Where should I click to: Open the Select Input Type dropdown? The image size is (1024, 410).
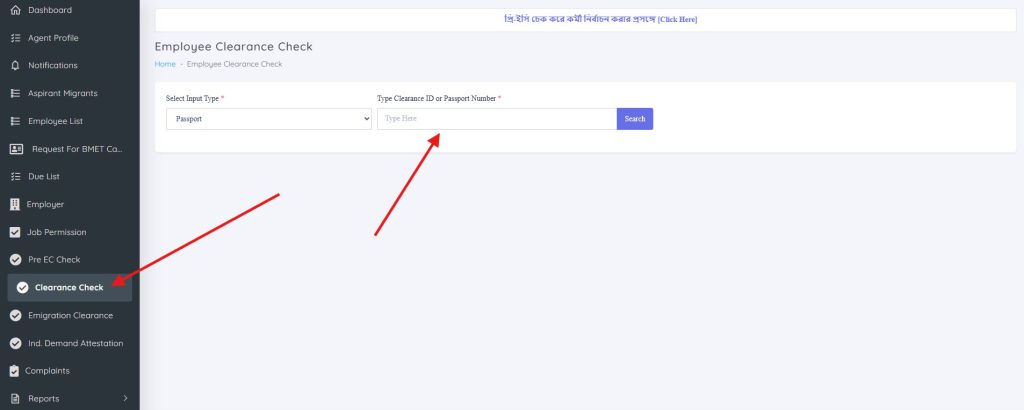[268, 119]
